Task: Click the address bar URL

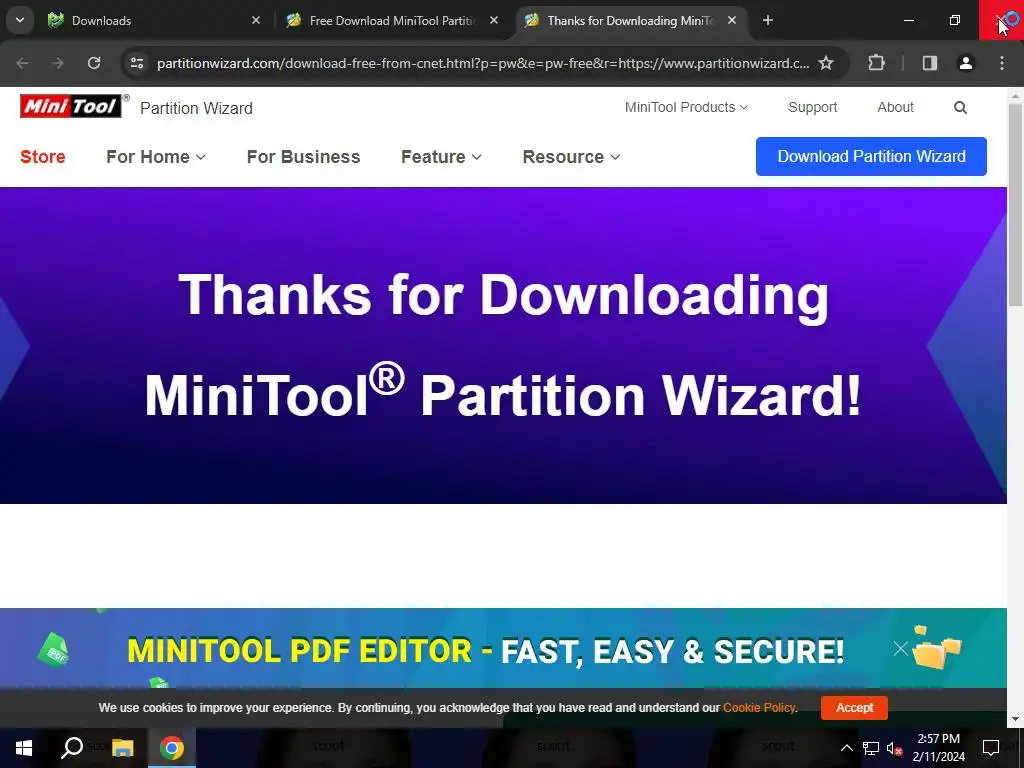Action: 483,63
